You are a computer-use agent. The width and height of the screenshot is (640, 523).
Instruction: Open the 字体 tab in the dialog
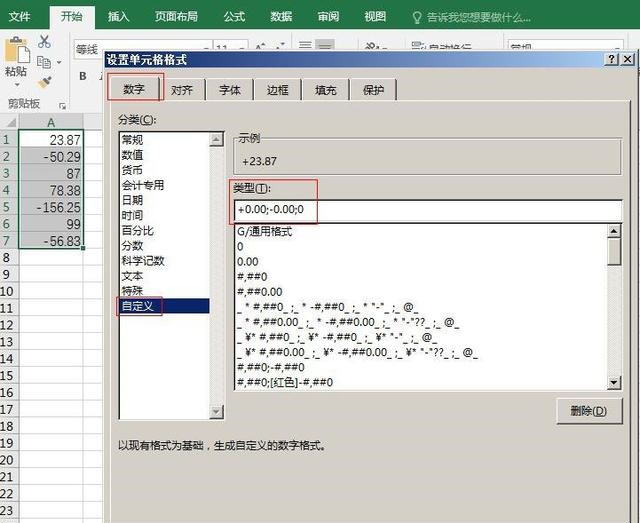click(x=230, y=90)
